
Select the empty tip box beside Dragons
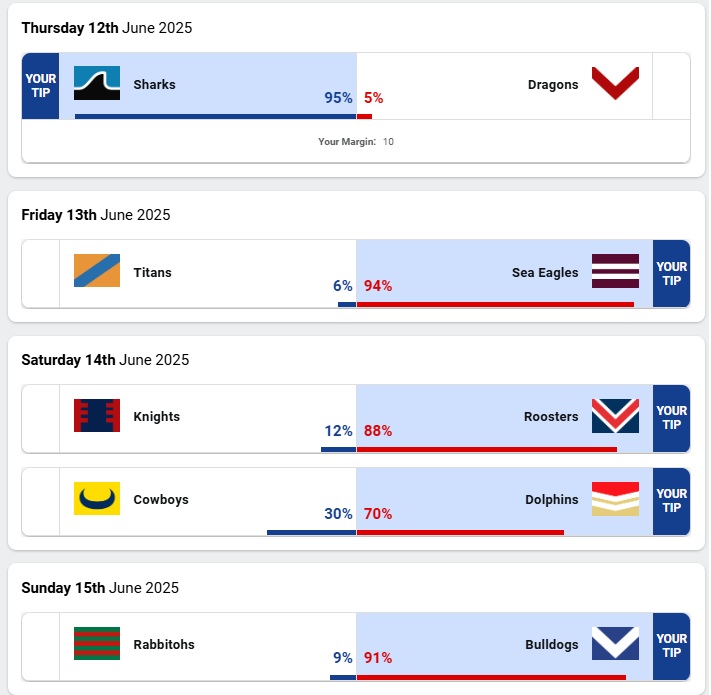point(671,86)
